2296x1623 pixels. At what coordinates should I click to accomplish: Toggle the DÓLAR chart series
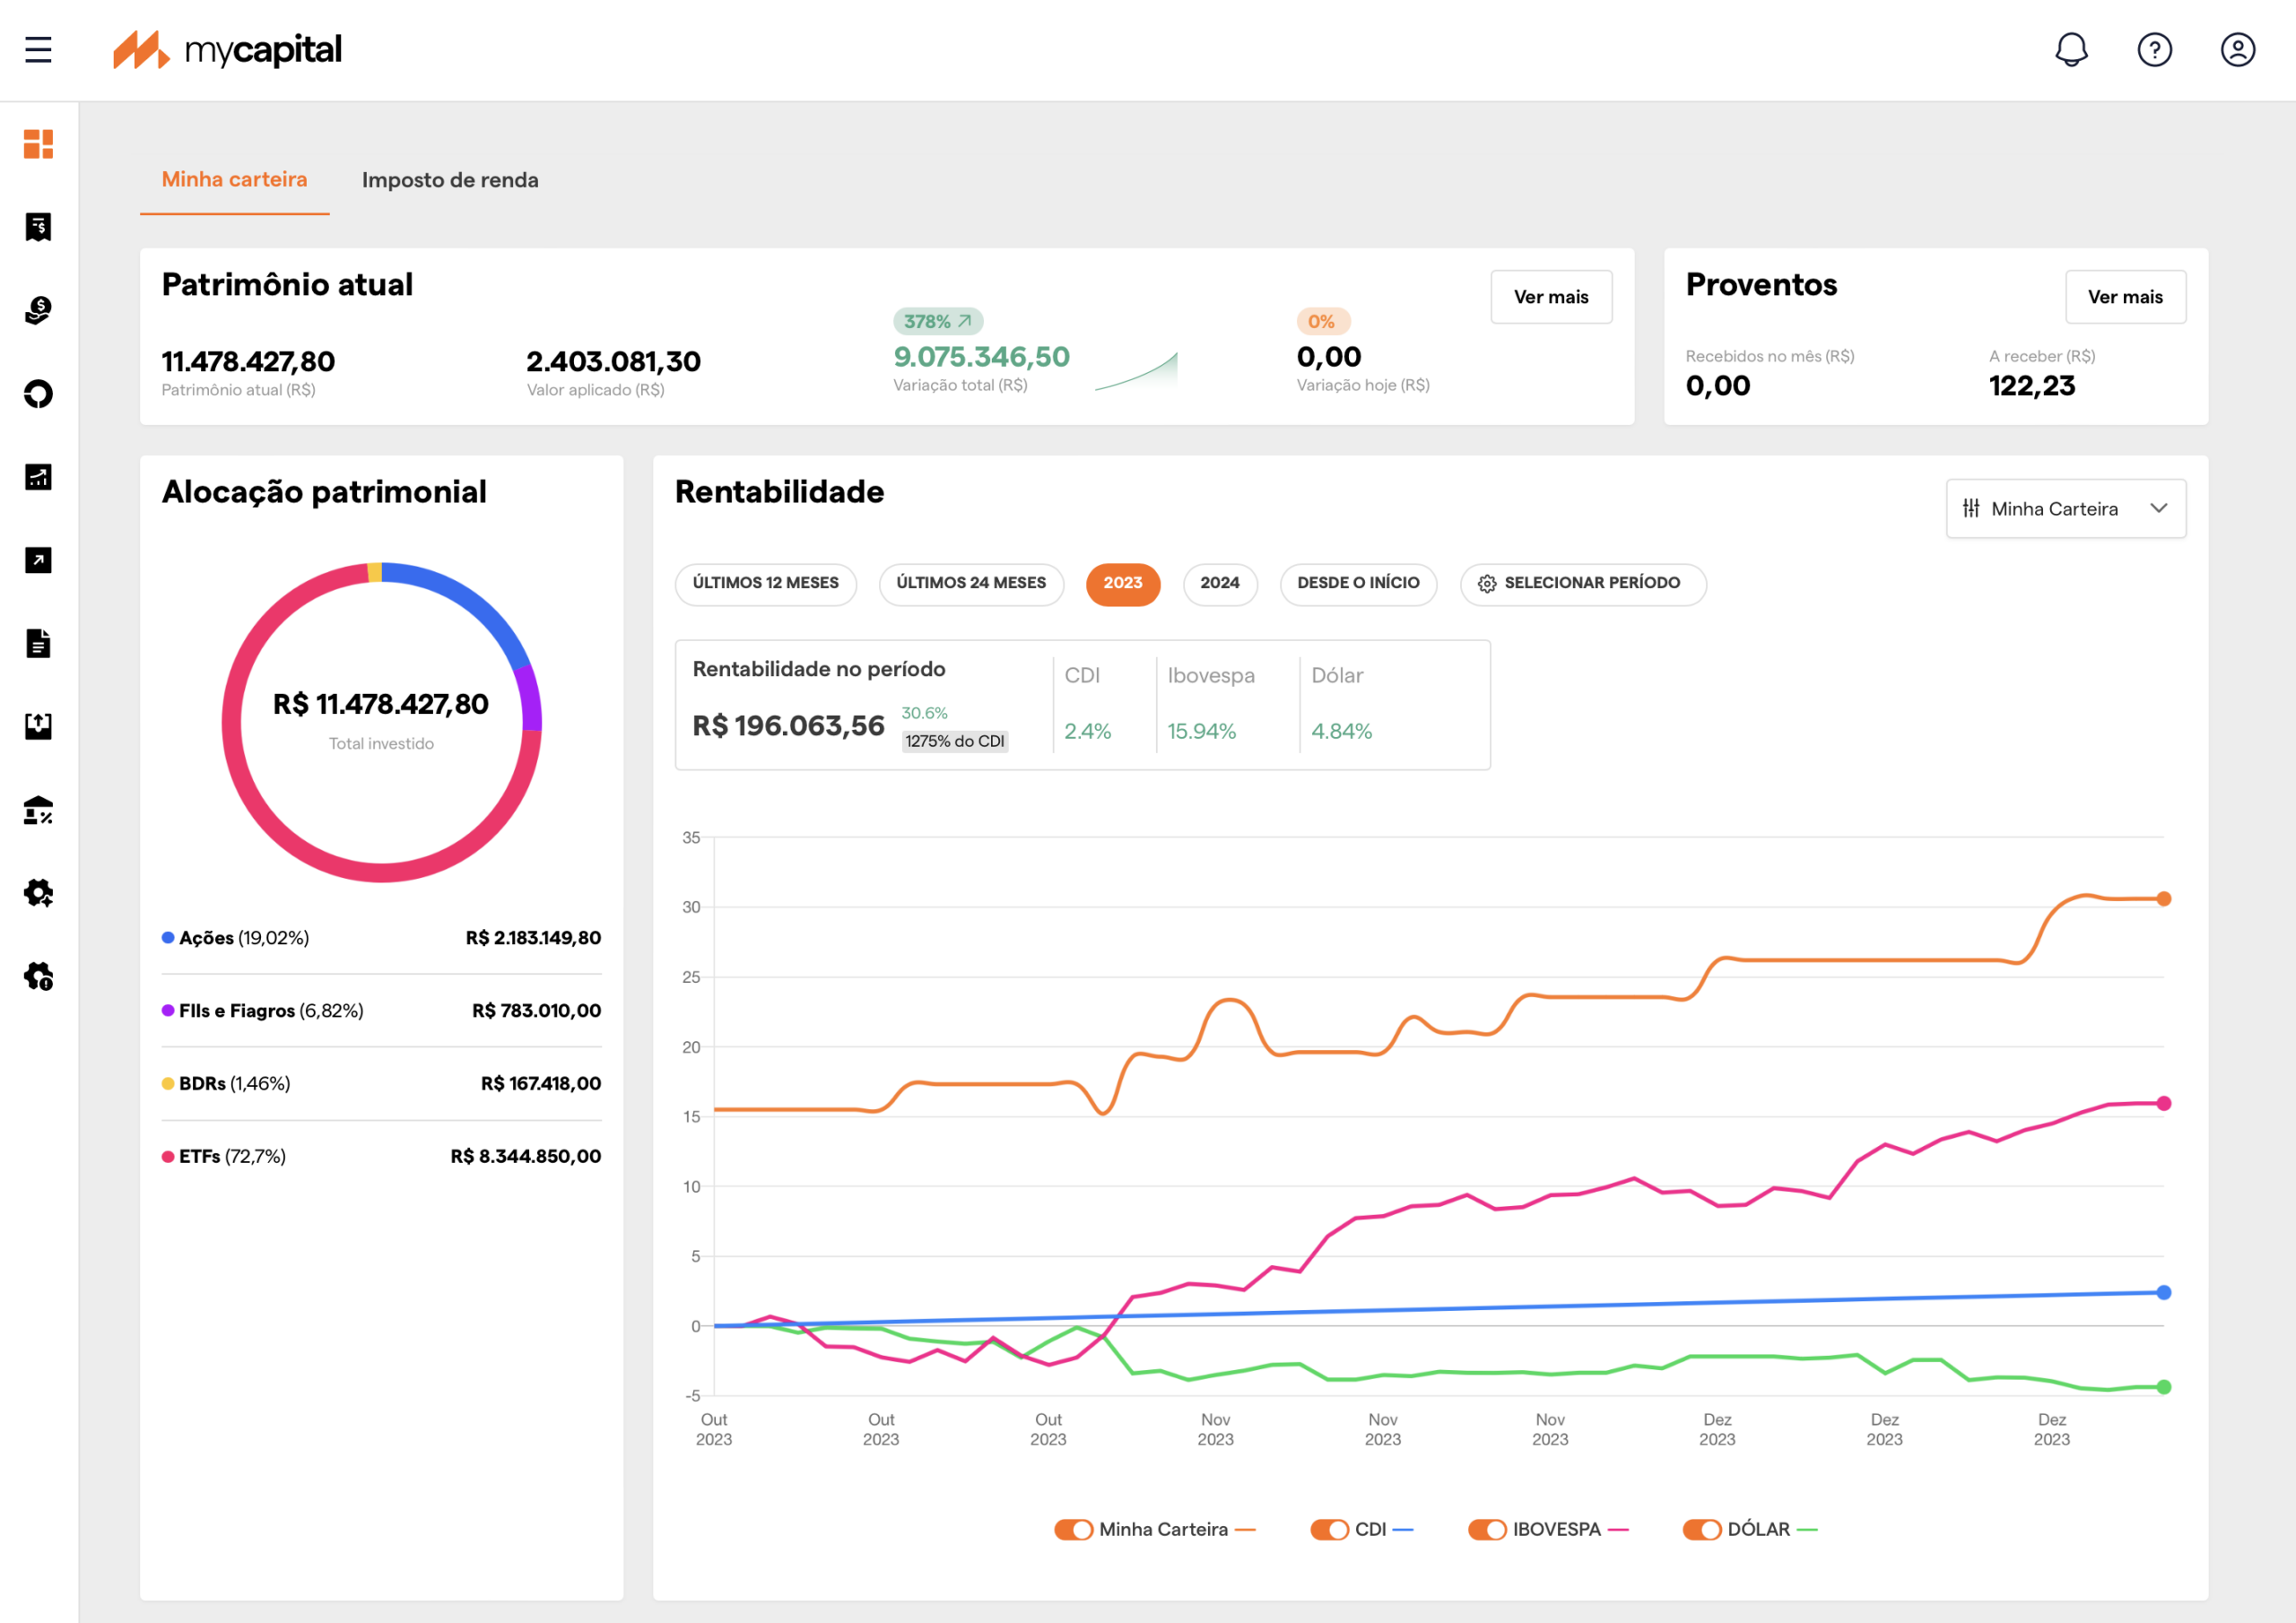click(1702, 1529)
